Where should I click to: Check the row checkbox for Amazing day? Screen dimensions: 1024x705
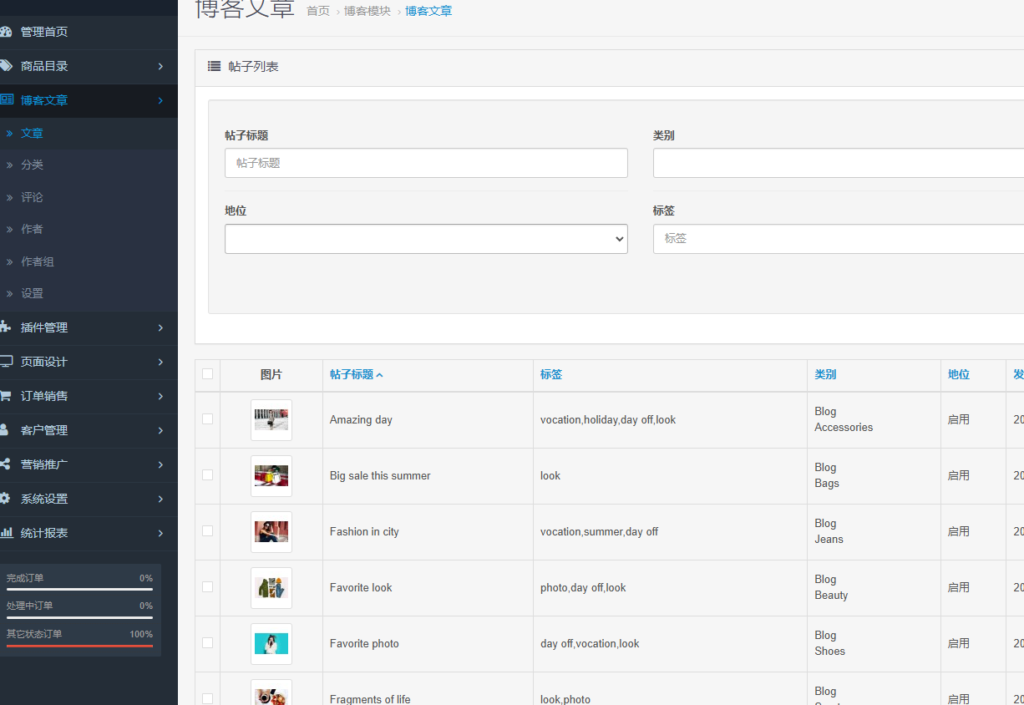(x=208, y=419)
